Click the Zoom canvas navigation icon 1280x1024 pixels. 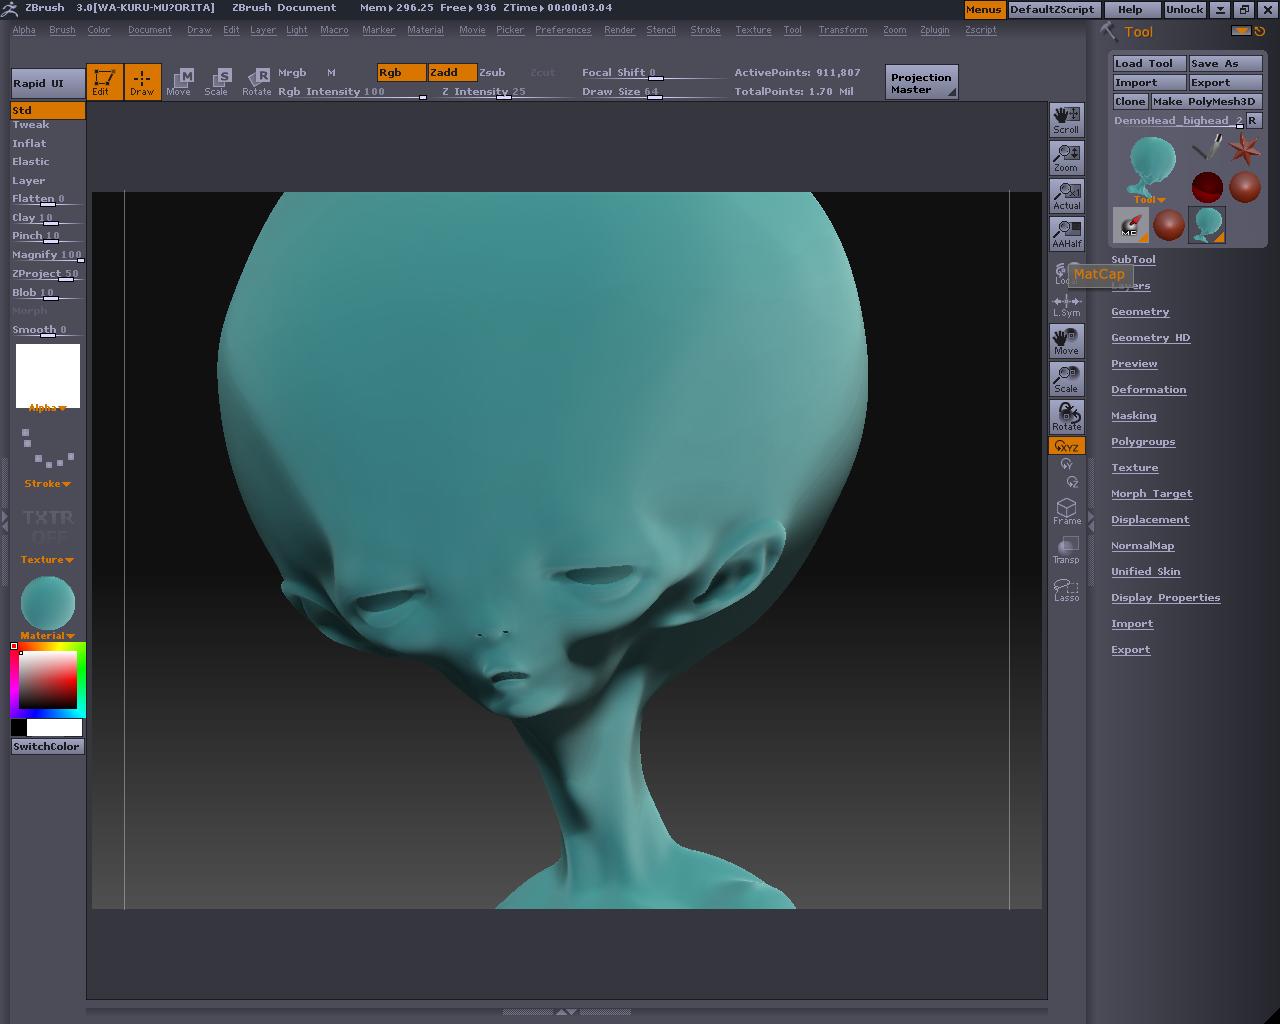[x=1066, y=157]
